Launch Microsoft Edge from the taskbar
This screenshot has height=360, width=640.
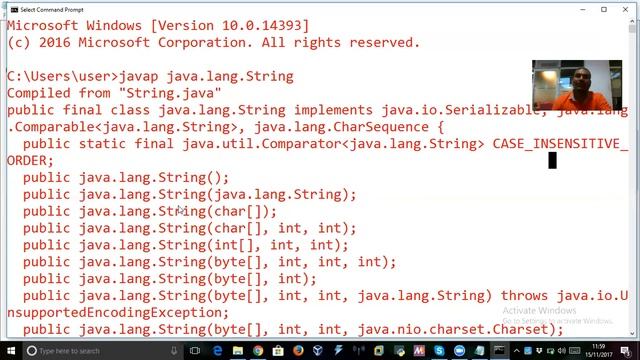click(218, 351)
